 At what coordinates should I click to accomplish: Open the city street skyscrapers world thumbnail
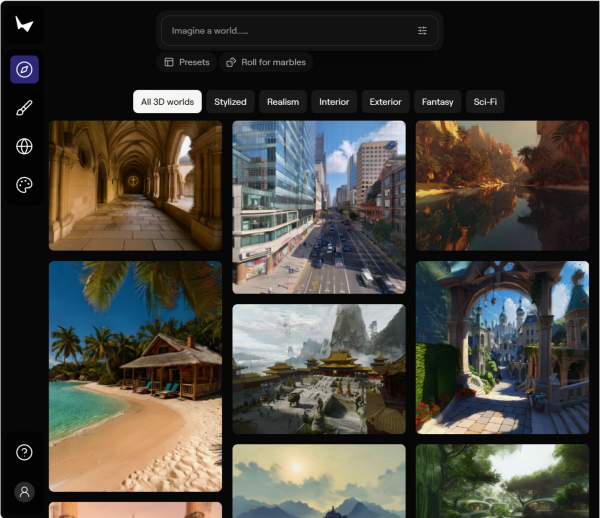pos(319,207)
